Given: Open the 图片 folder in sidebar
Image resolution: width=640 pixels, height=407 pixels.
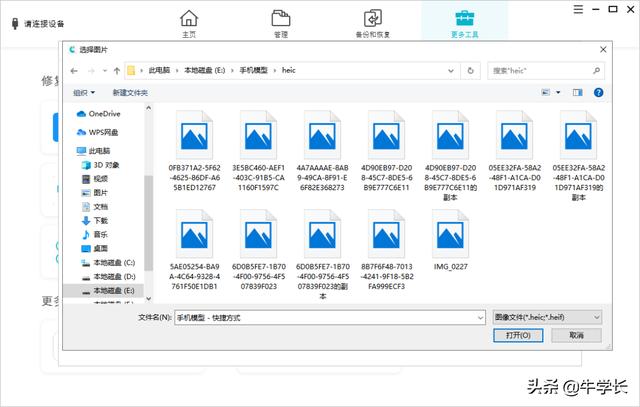Looking at the screenshot, I should pyautogui.click(x=95, y=193).
